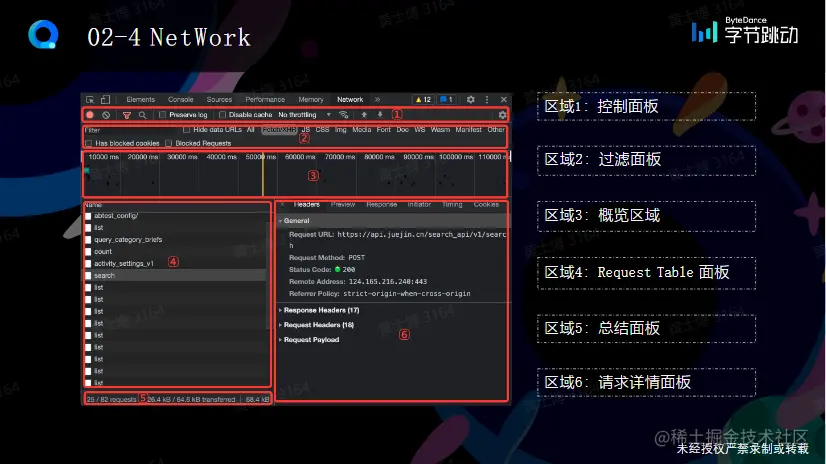826x464 pixels.
Task: Open the Performance tab
Action: pos(265,100)
